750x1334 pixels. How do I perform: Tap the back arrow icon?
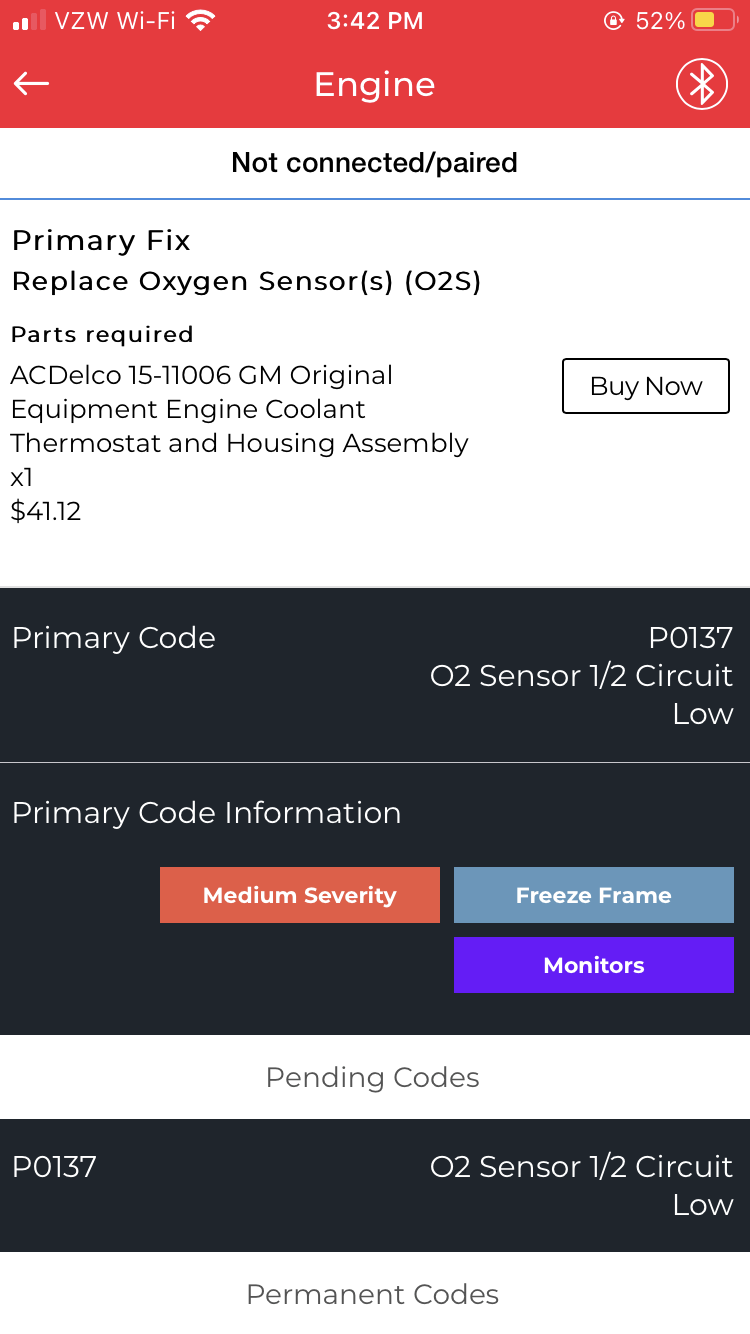click(32, 84)
